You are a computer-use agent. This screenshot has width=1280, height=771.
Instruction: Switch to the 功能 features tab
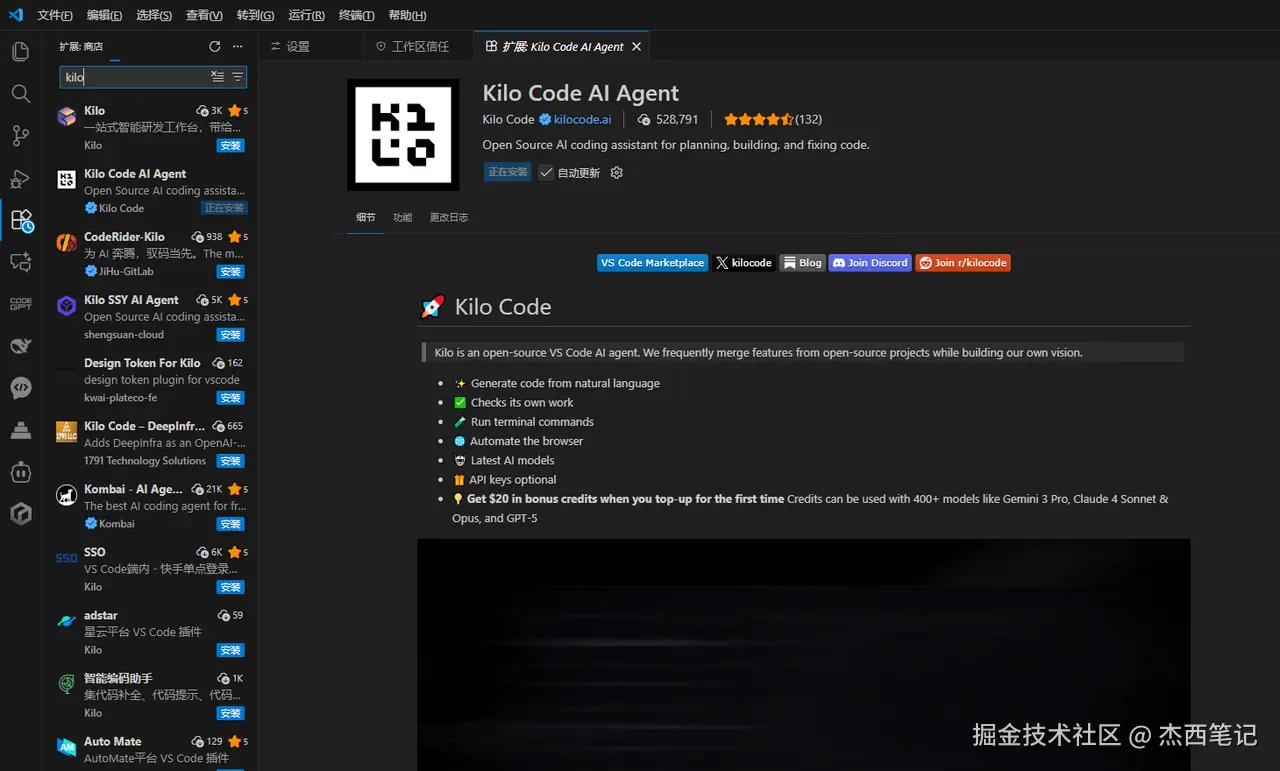pos(402,217)
